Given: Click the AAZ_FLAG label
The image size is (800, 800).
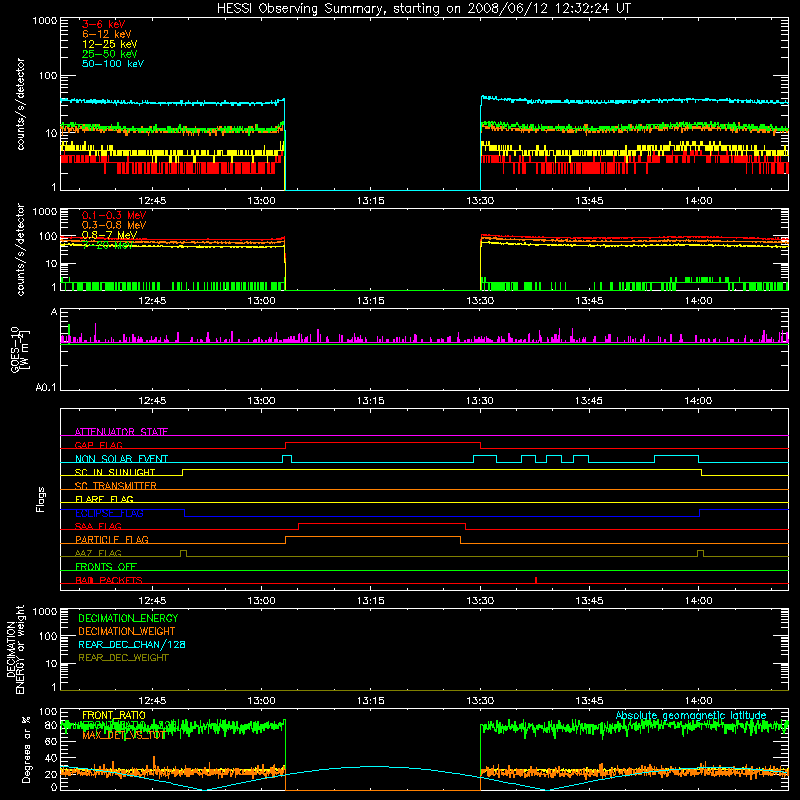Looking at the screenshot, I should 98,553.
